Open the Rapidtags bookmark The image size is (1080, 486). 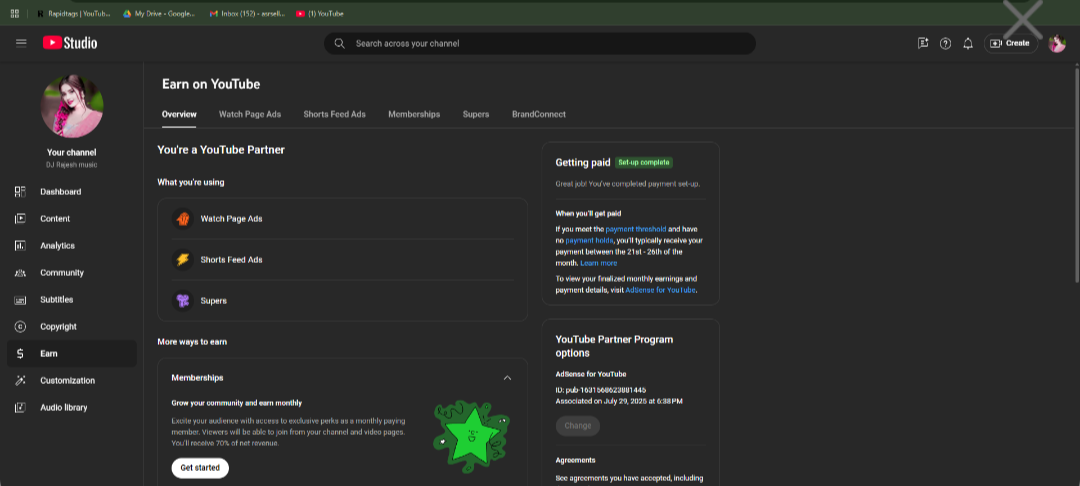click(74, 13)
